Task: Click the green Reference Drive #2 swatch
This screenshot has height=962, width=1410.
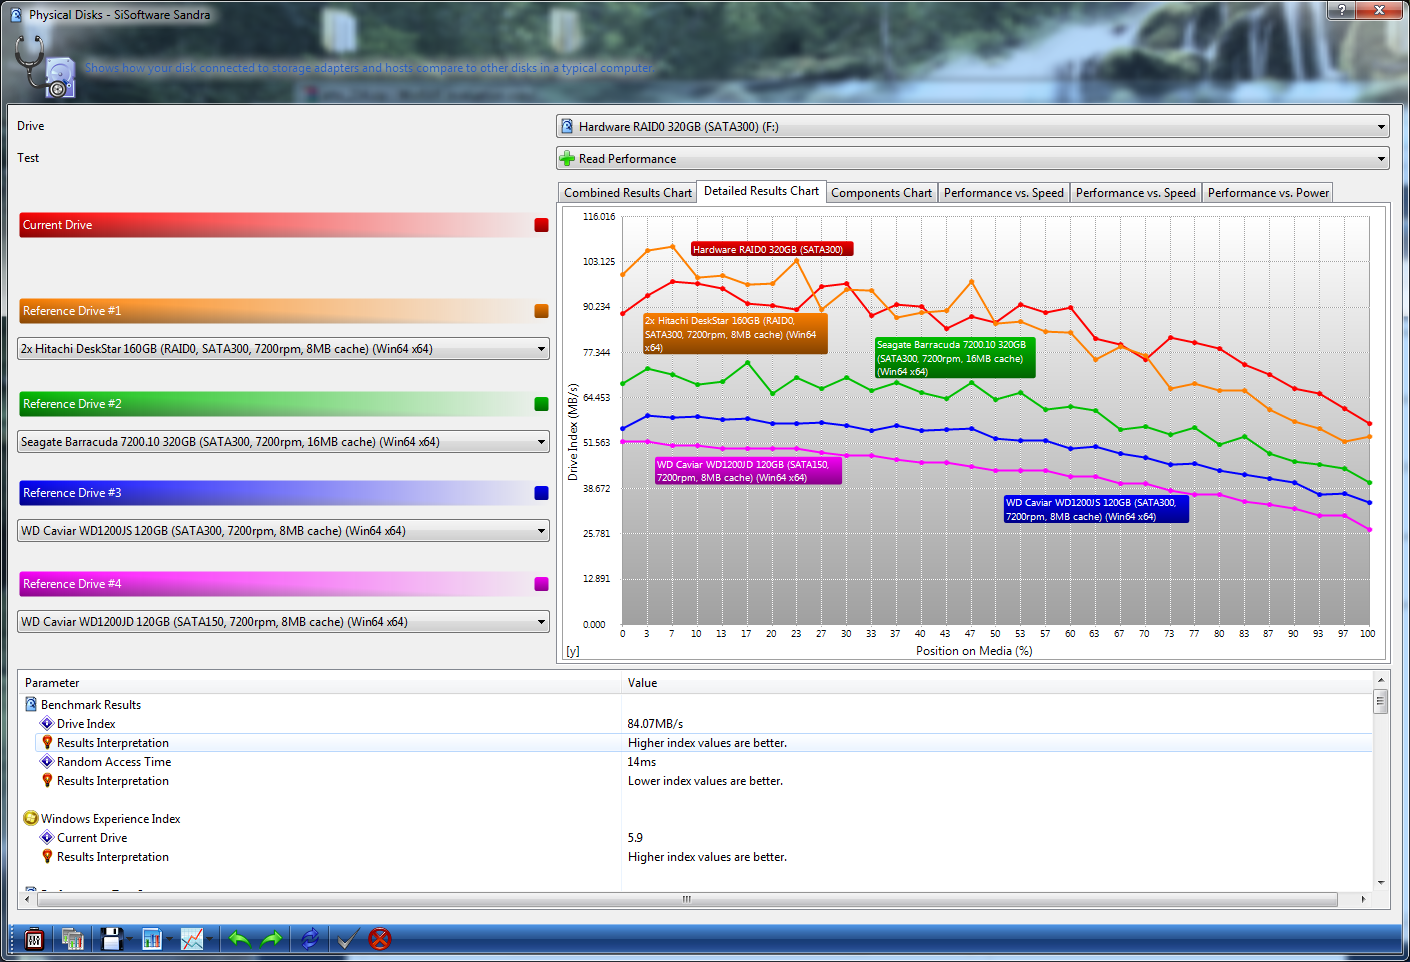Action: [541, 404]
